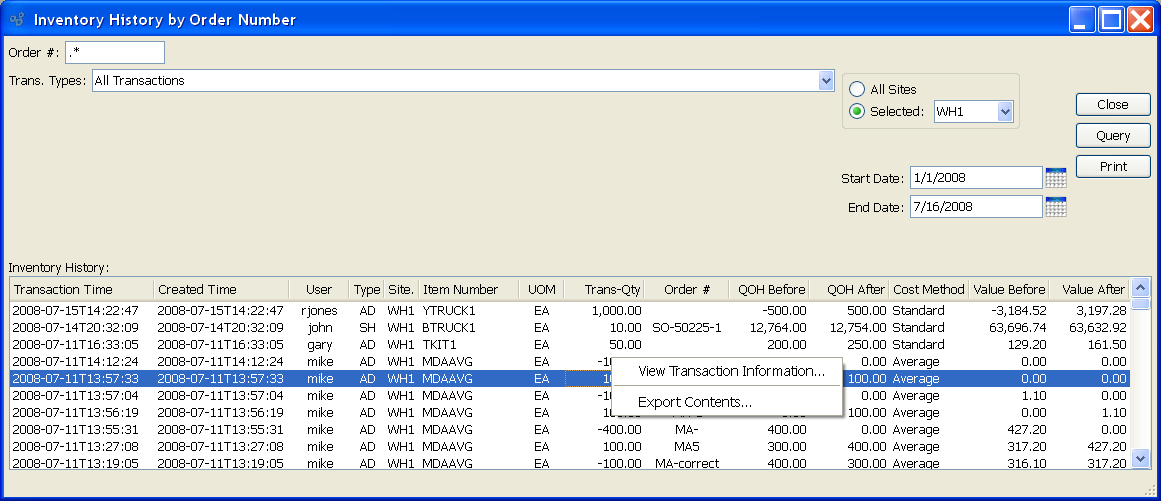Sort by QOH After column header

(x=849, y=289)
